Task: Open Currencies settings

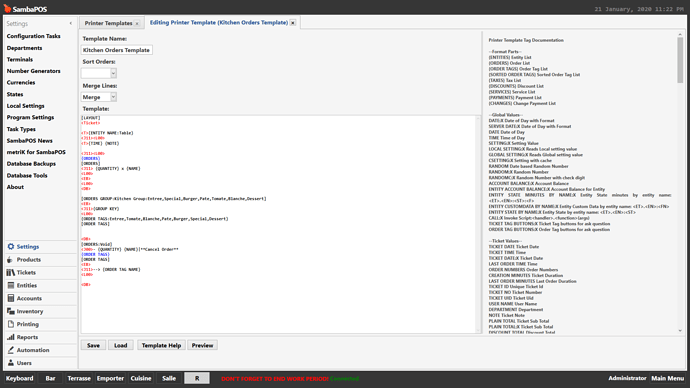Action: click(x=21, y=82)
